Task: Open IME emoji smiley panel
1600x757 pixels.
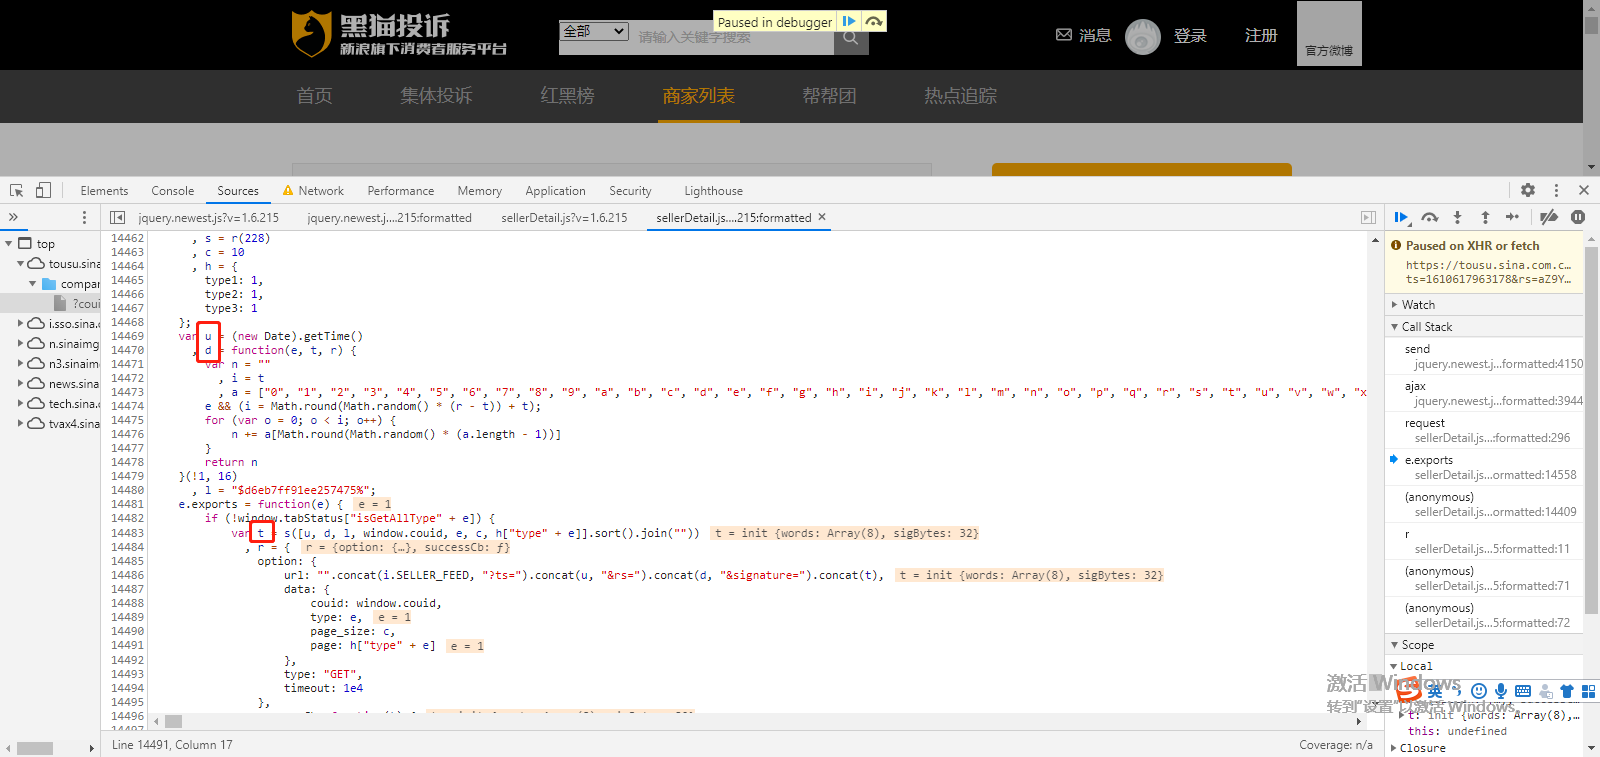Action: pyautogui.click(x=1479, y=691)
